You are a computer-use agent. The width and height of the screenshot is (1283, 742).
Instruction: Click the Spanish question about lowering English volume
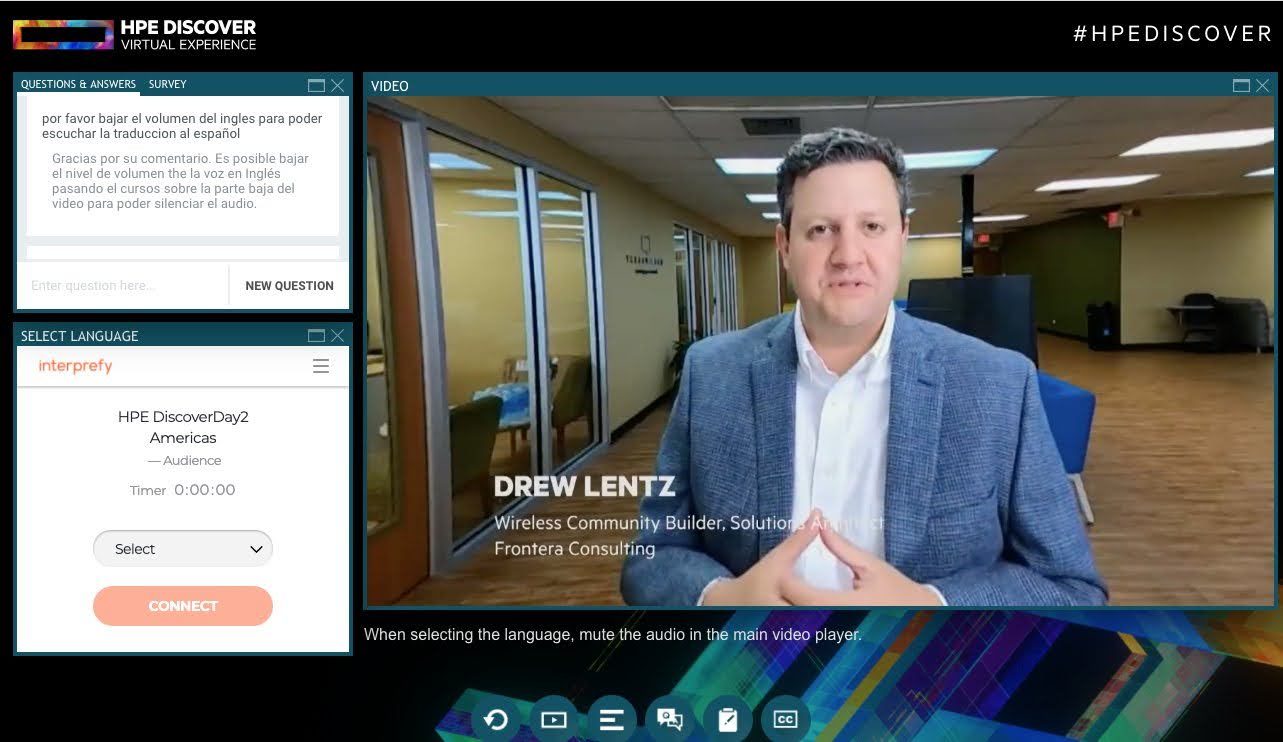click(182, 126)
